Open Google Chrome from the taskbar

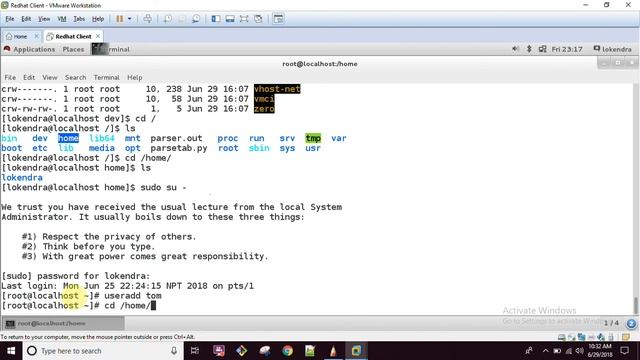[287, 351]
